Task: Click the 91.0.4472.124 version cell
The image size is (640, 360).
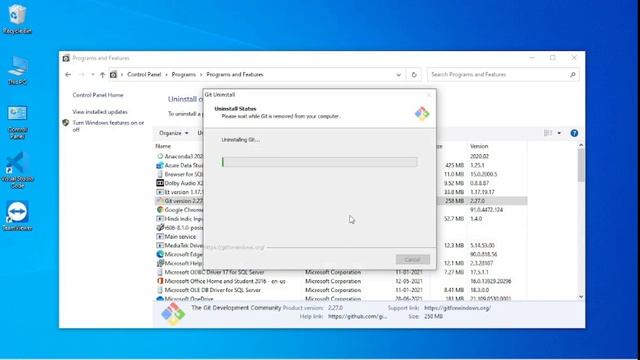Action: (x=486, y=210)
